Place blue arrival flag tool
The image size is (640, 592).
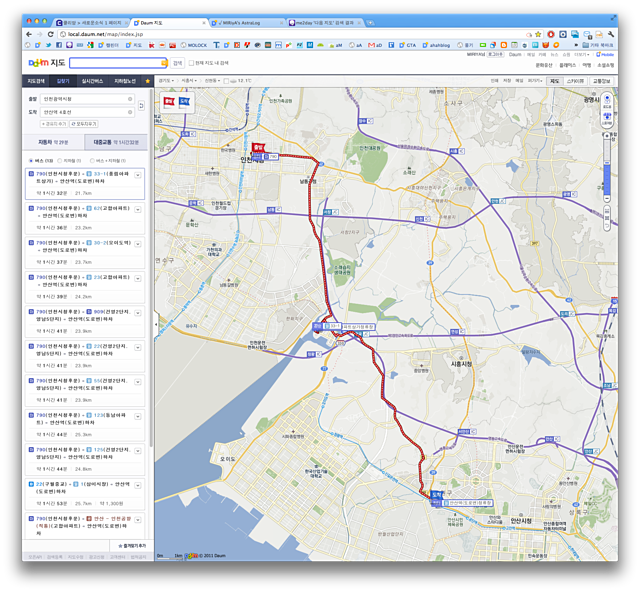click(x=184, y=102)
